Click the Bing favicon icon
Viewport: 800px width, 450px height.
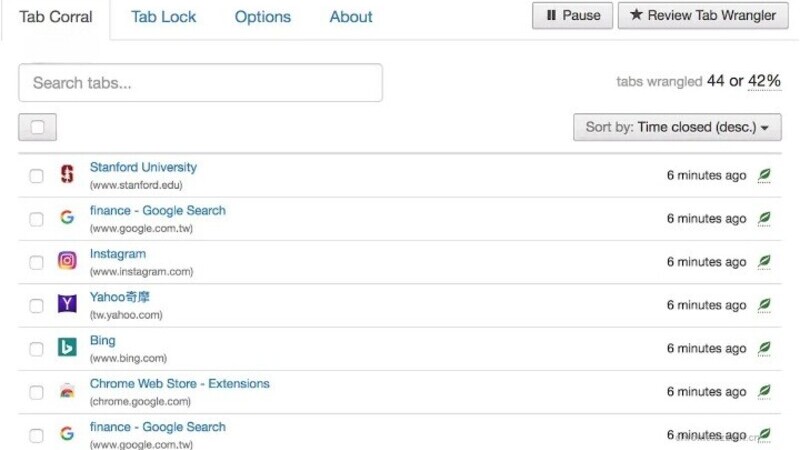(x=67, y=348)
